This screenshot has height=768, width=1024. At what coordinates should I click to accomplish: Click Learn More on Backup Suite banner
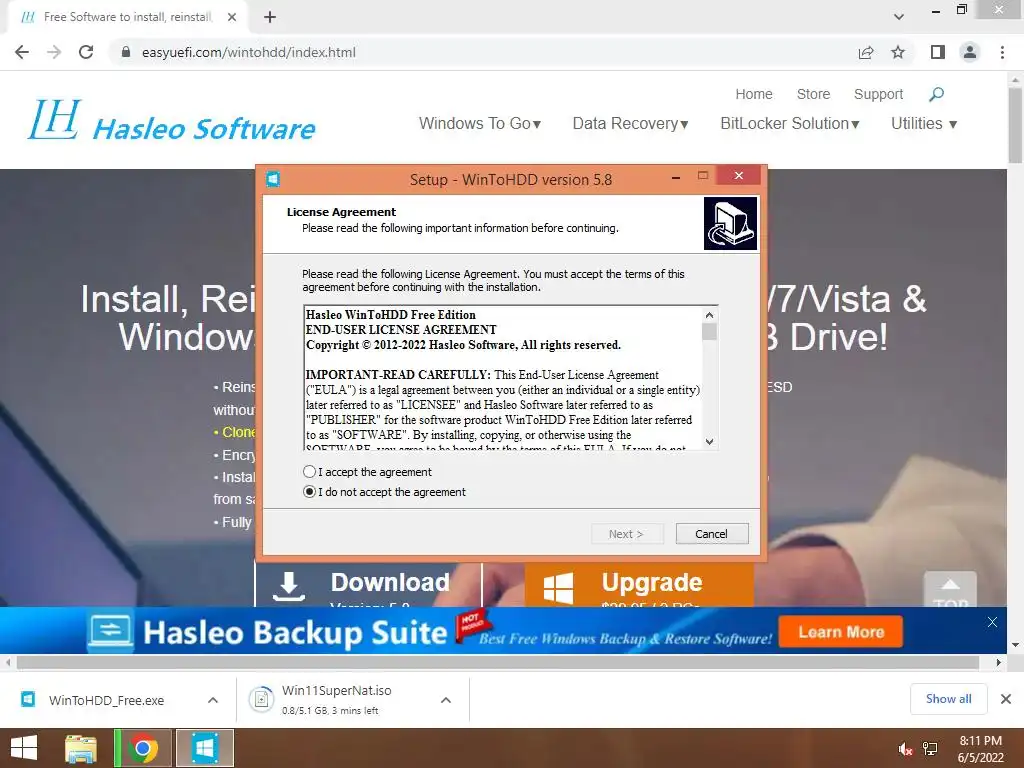pyautogui.click(x=840, y=632)
